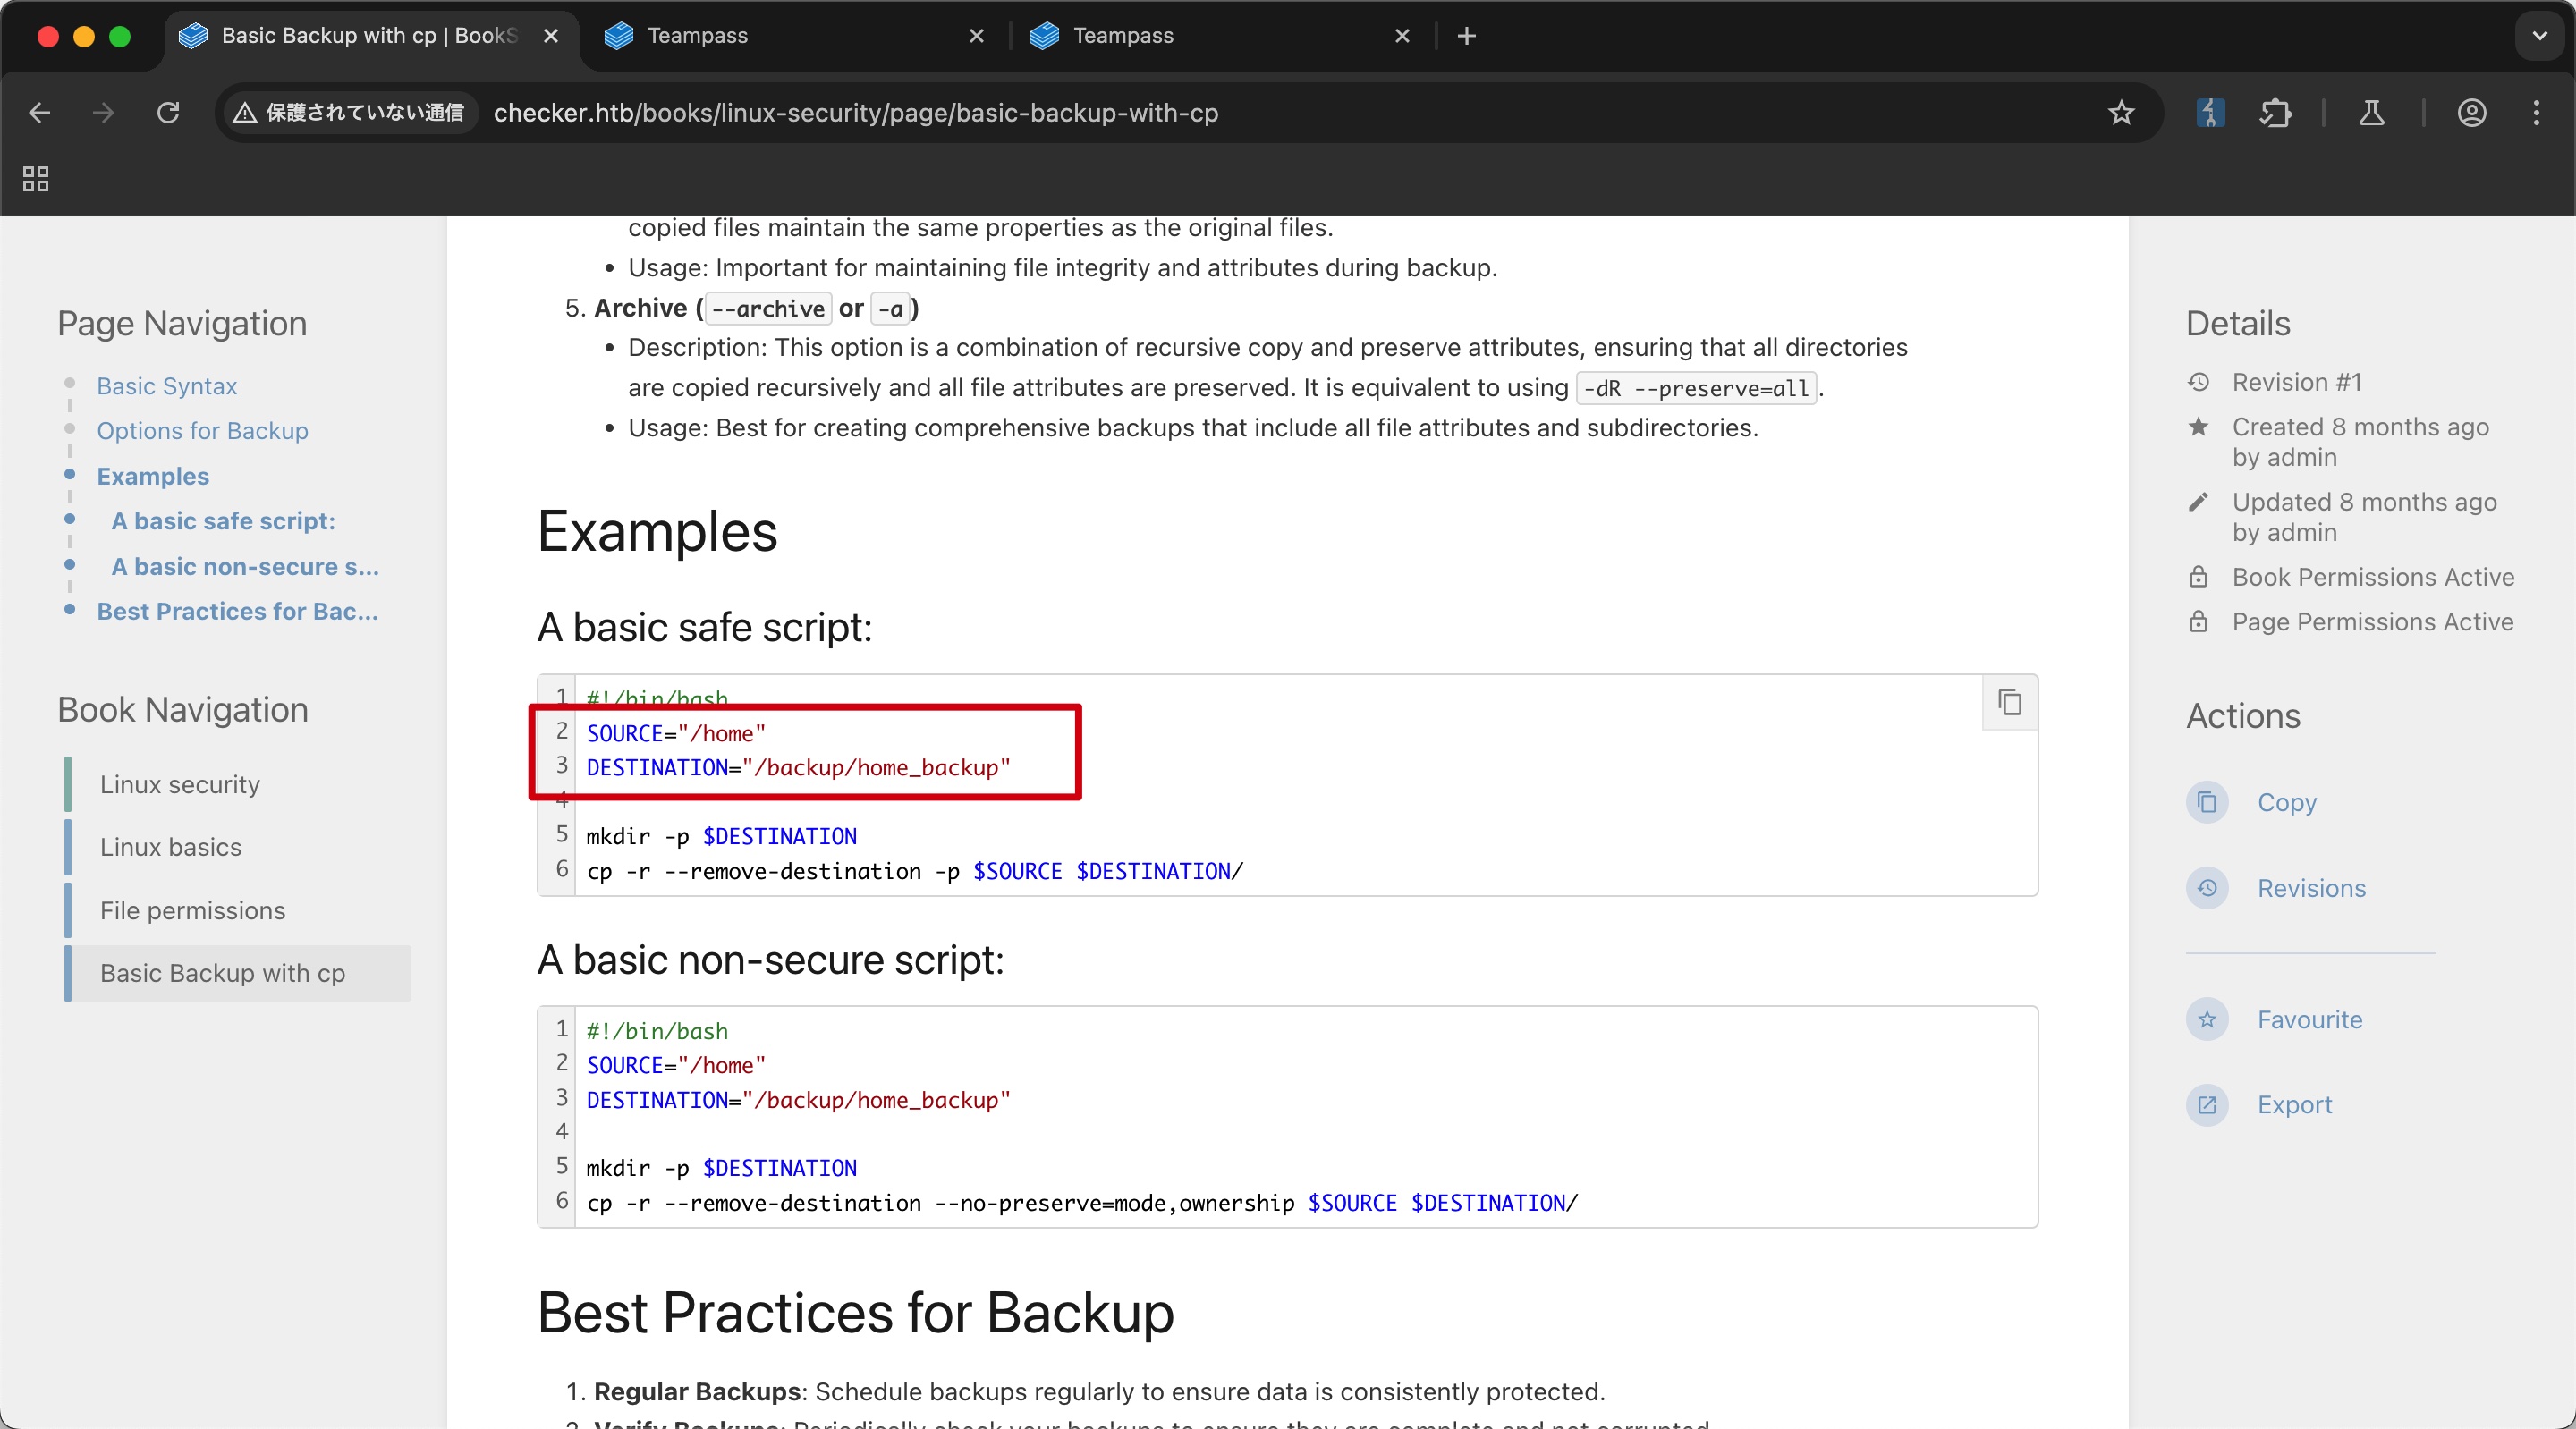
Task: Open the Revisions action icon
Action: pos(2206,888)
